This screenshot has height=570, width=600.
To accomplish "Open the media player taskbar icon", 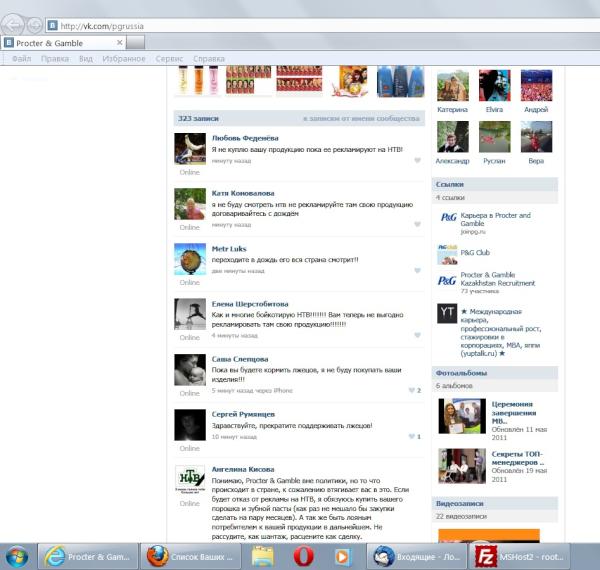I will pyautogui.click(x=342, y=557).
